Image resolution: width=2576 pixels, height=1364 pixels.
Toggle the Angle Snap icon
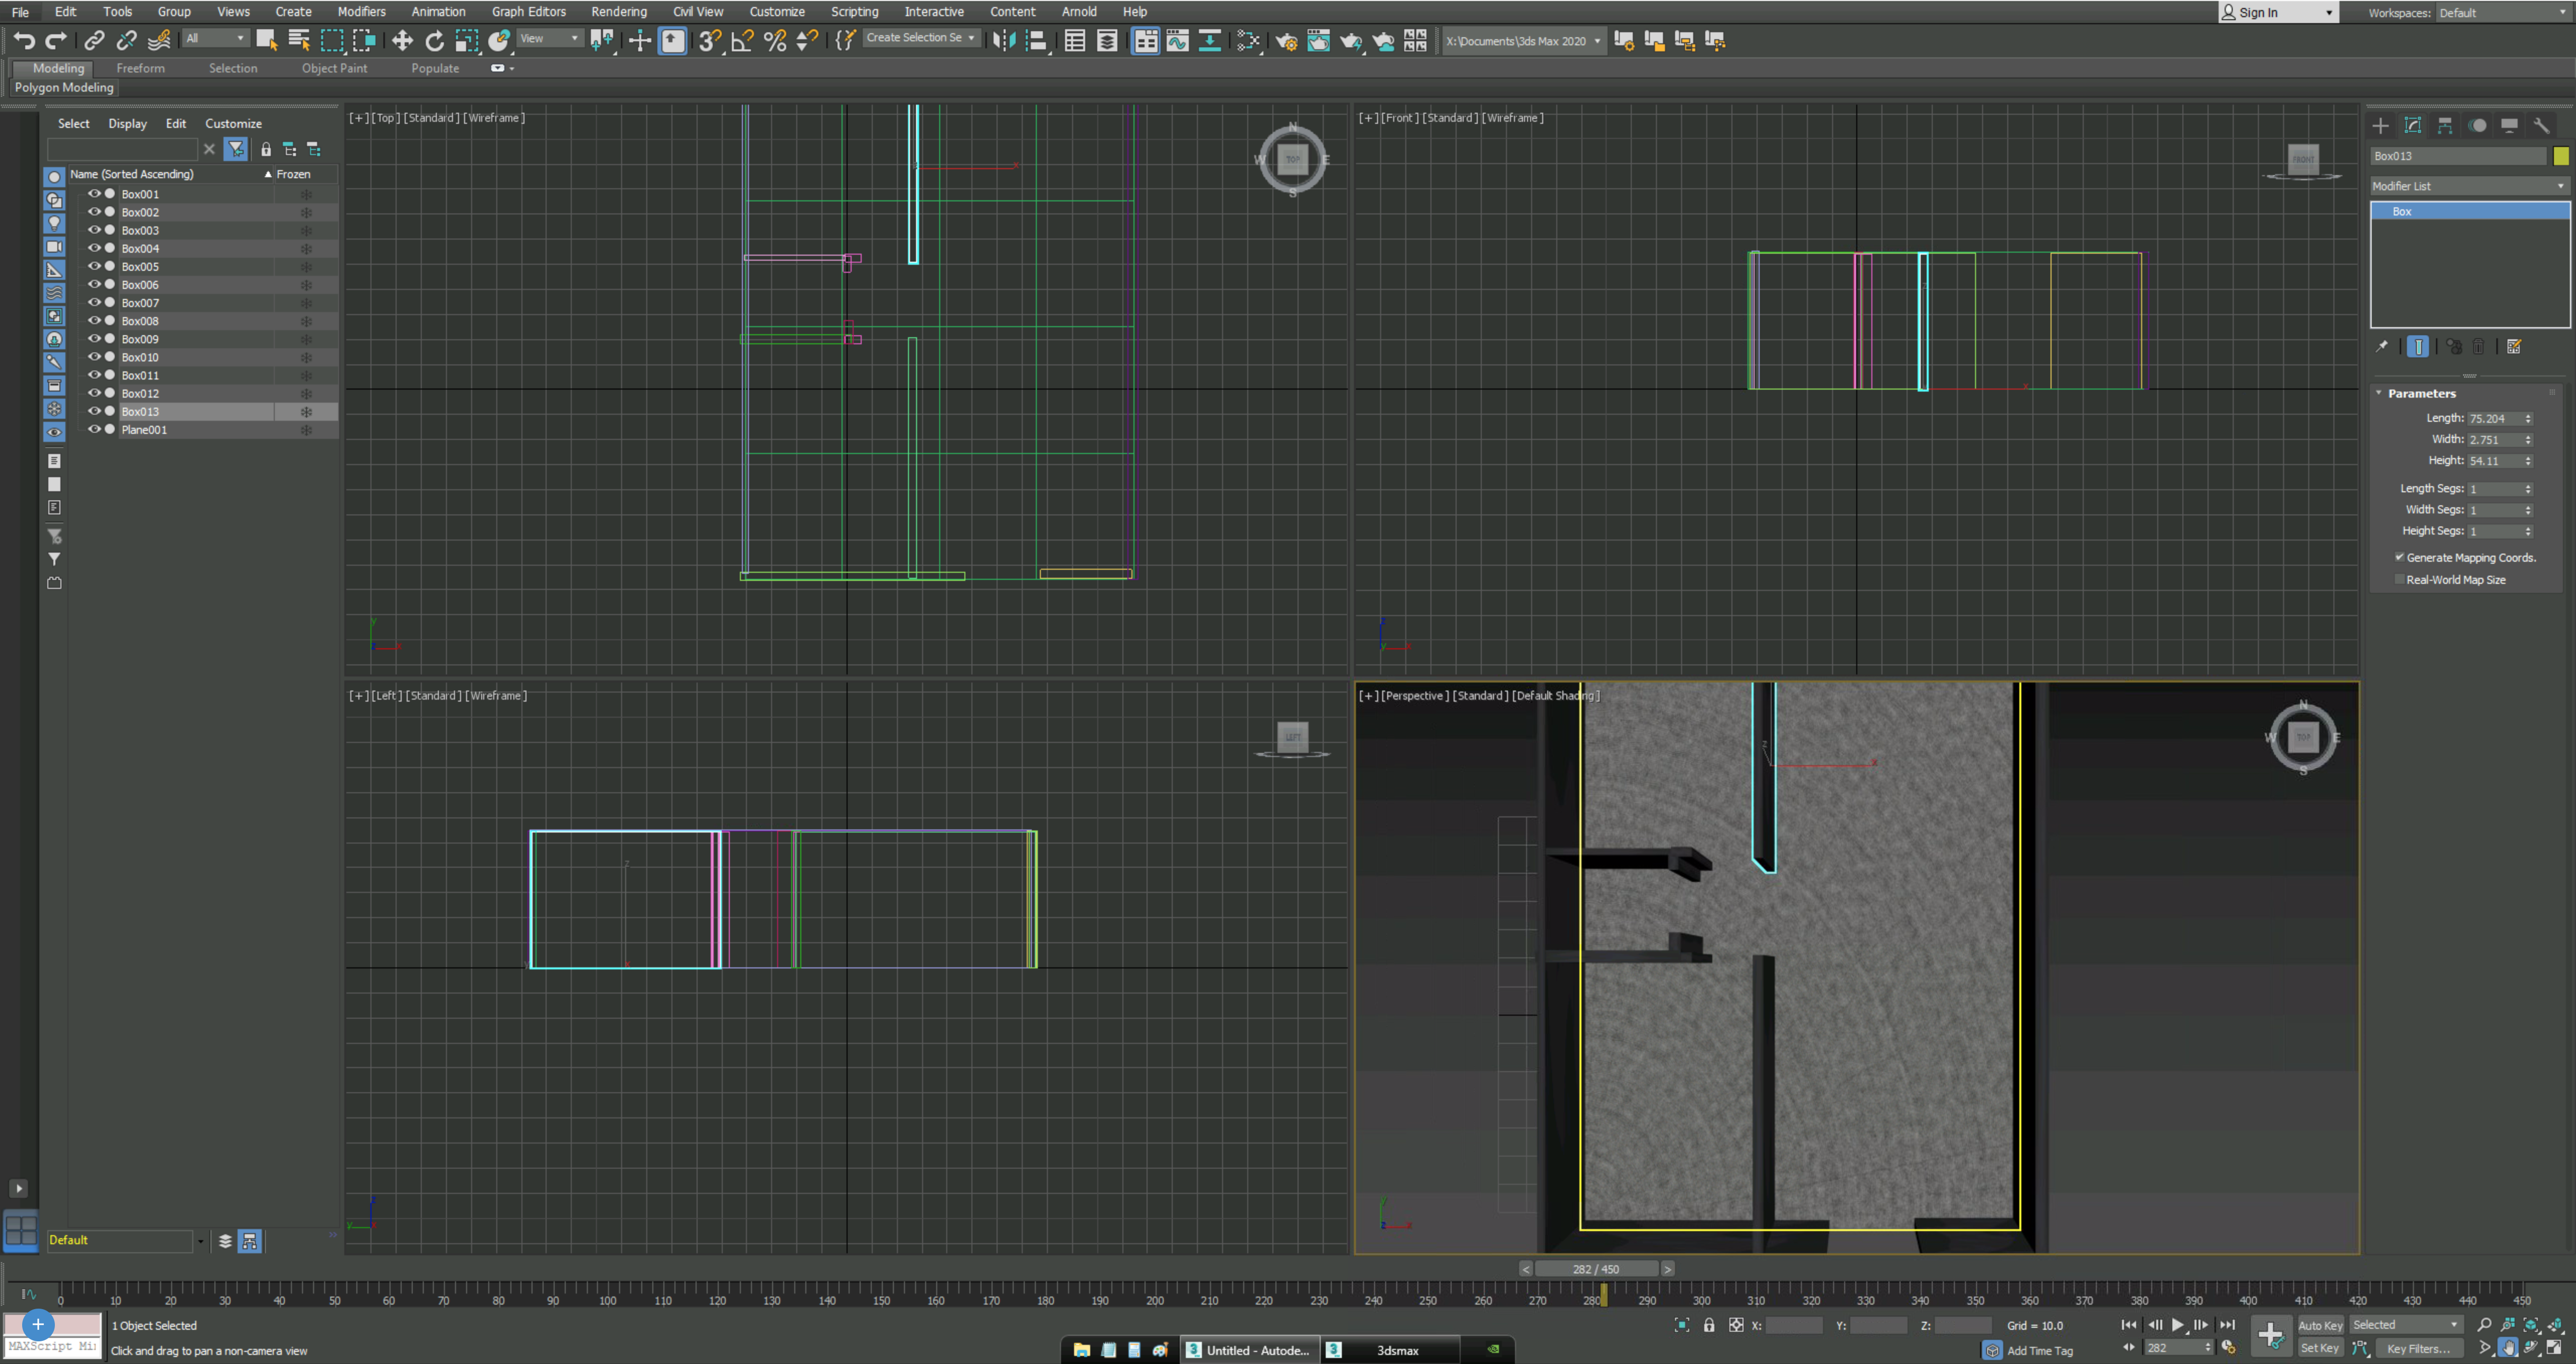point(742,40)
